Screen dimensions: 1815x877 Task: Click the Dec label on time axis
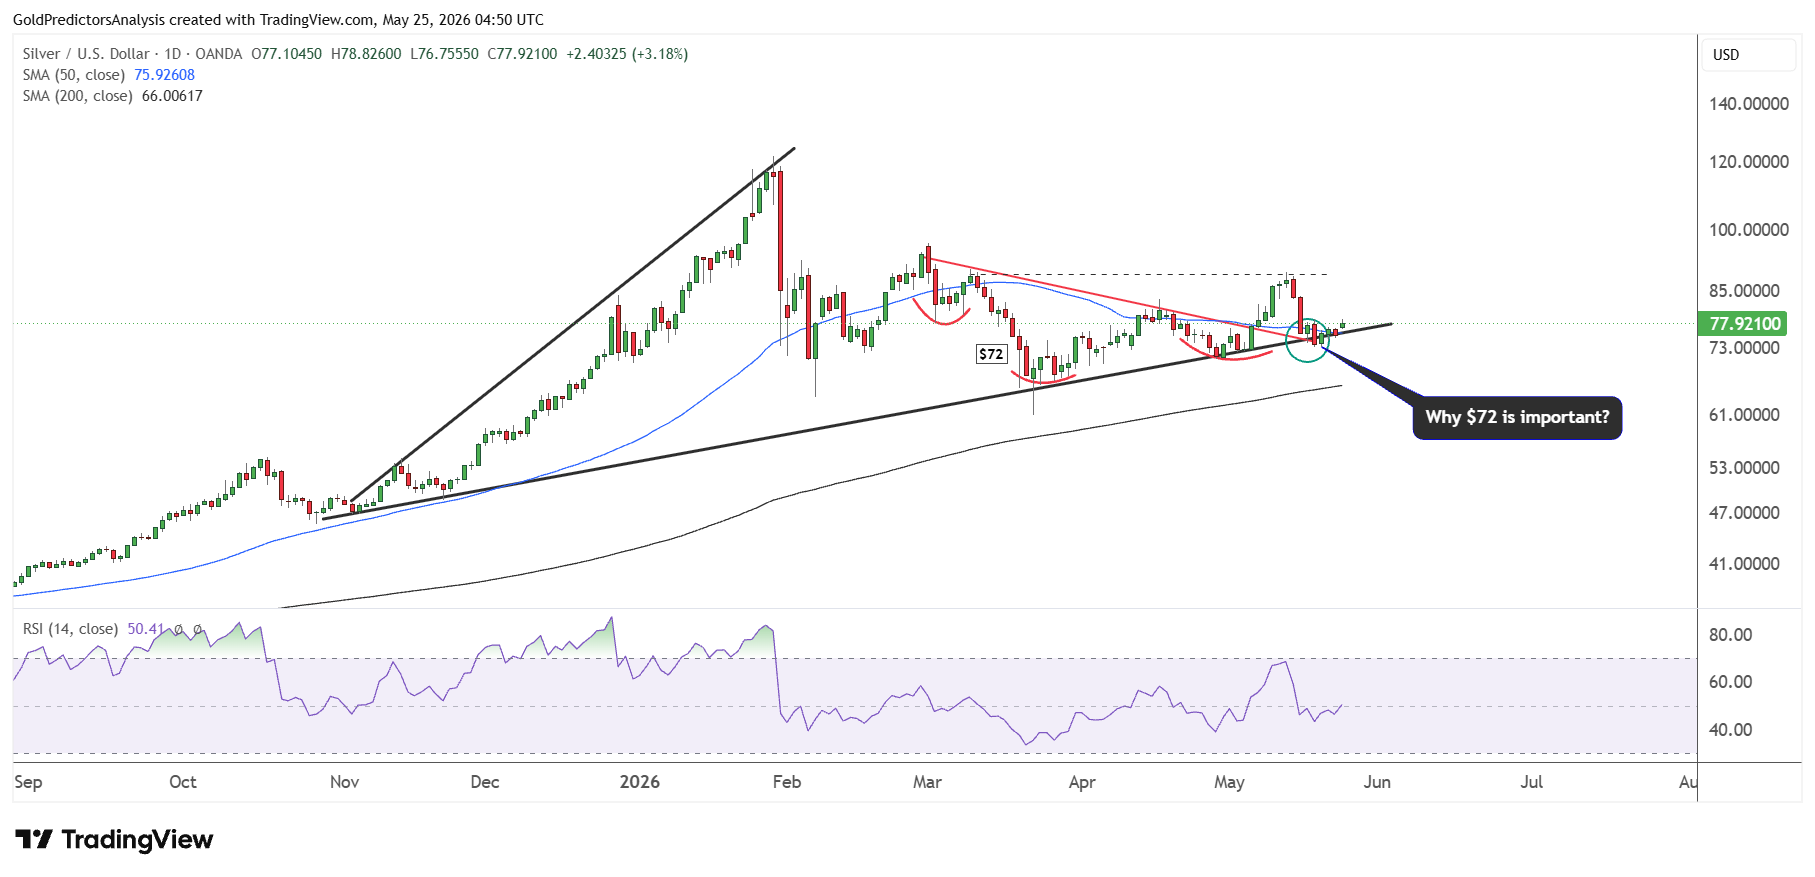[x=485, y=782]
